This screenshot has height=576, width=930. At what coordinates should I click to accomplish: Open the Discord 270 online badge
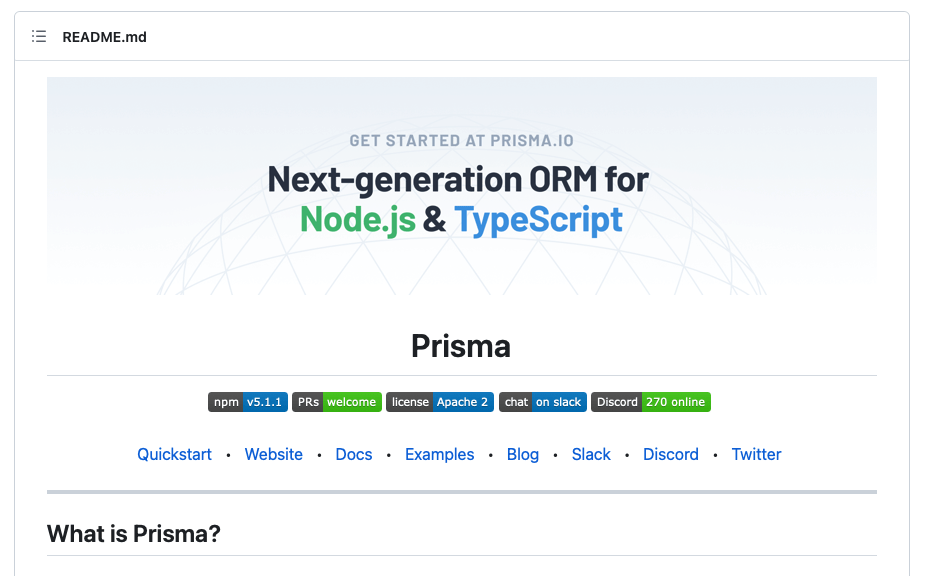tap(651, 402)
